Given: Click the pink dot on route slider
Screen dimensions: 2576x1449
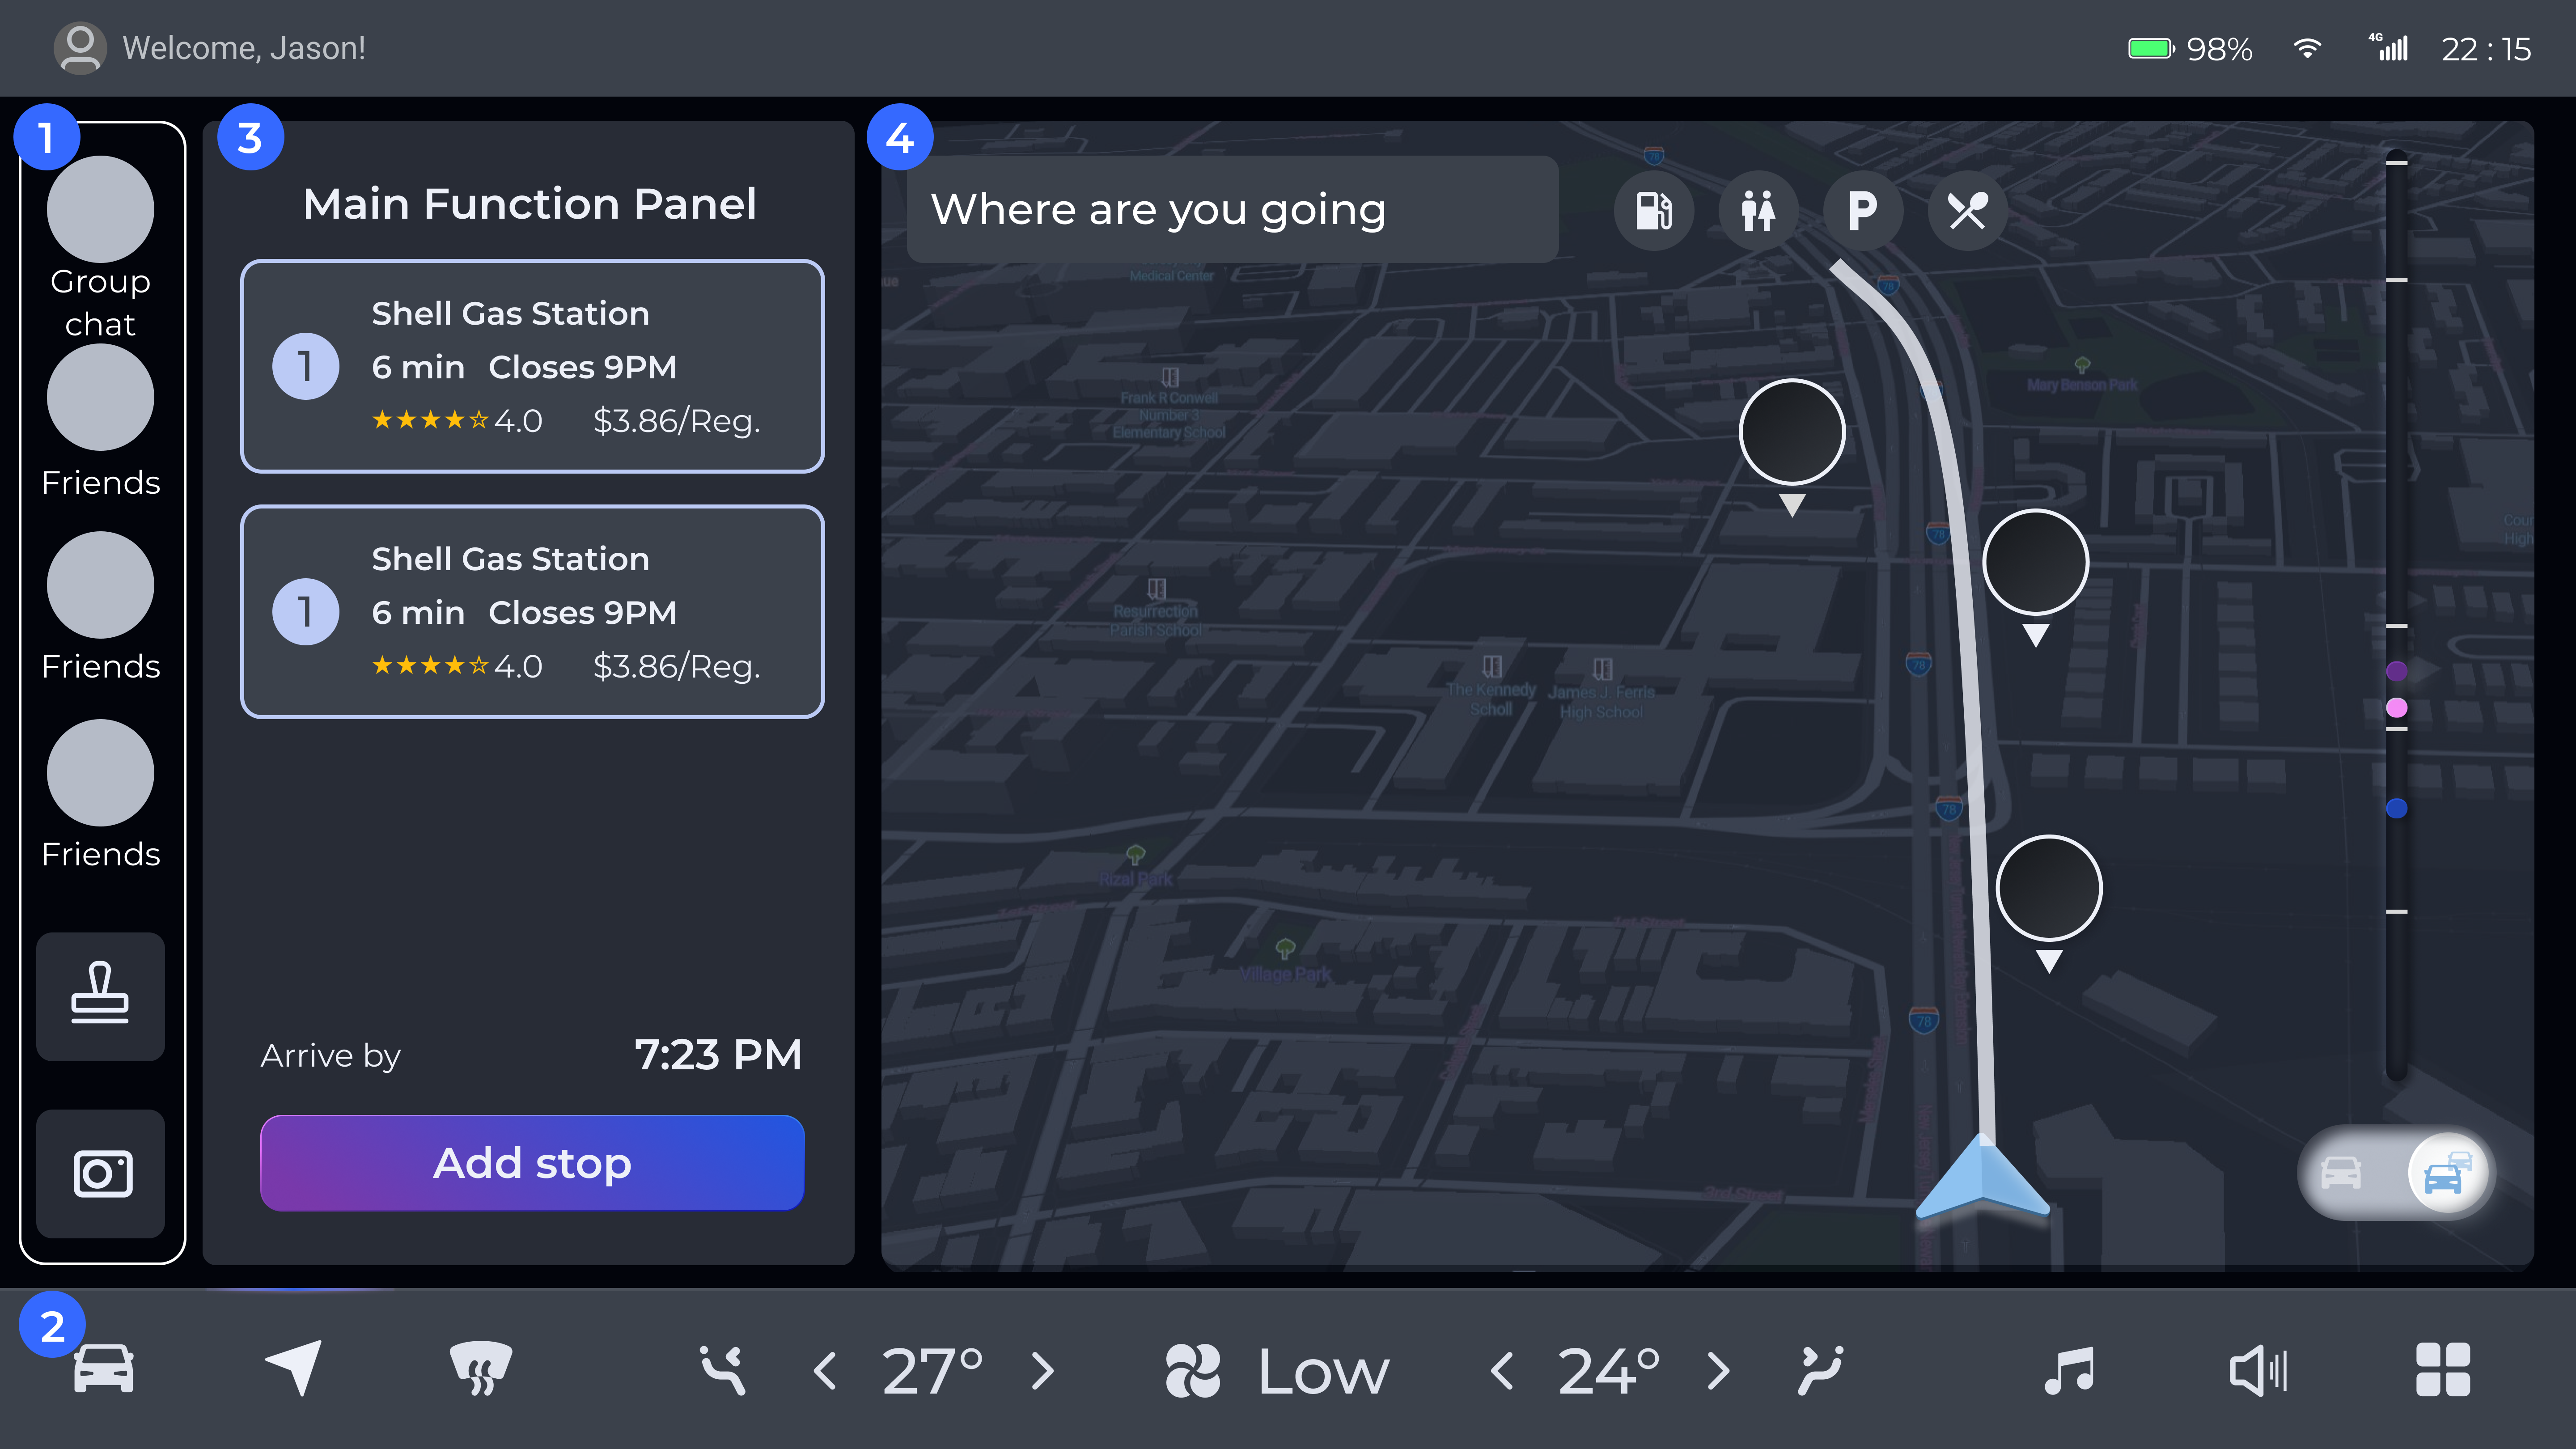Looking at the screenshot, I should click(2396, 708).
